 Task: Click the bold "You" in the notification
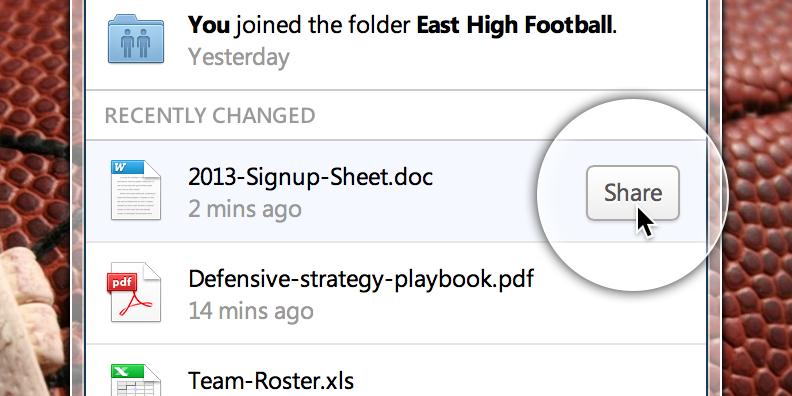point(209,25)
